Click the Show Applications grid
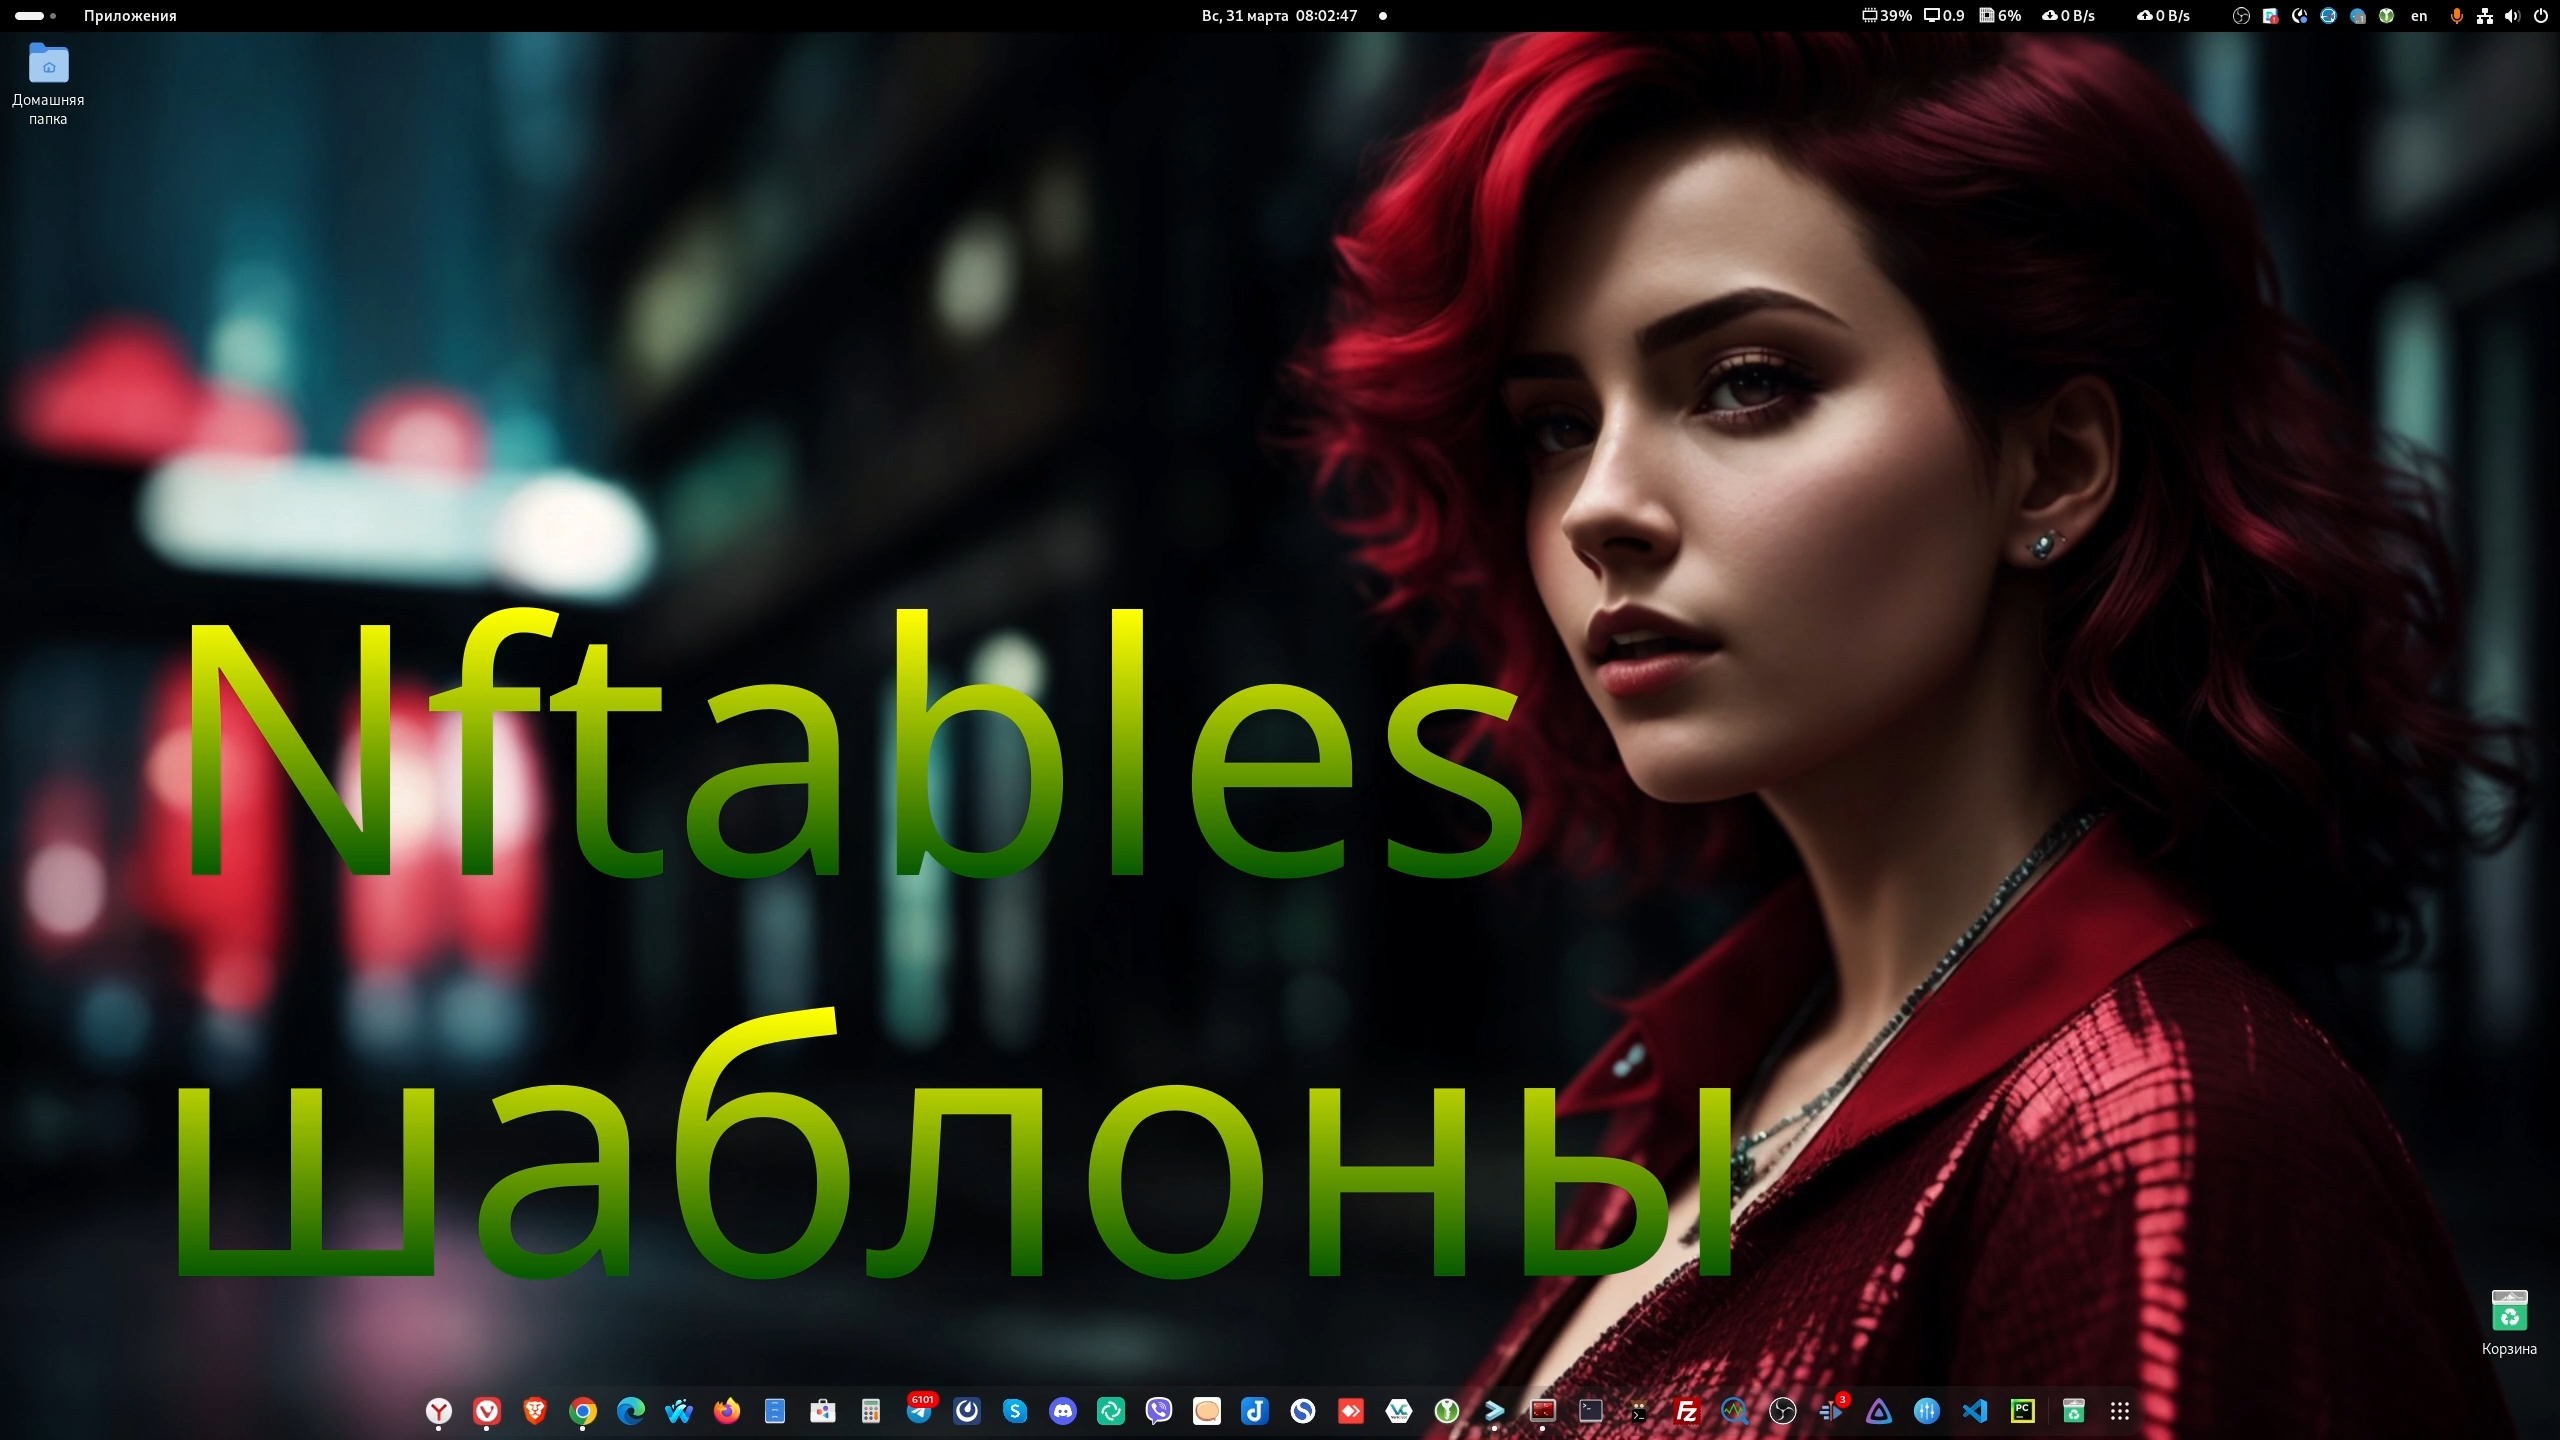 (x=2120, y=1411)
